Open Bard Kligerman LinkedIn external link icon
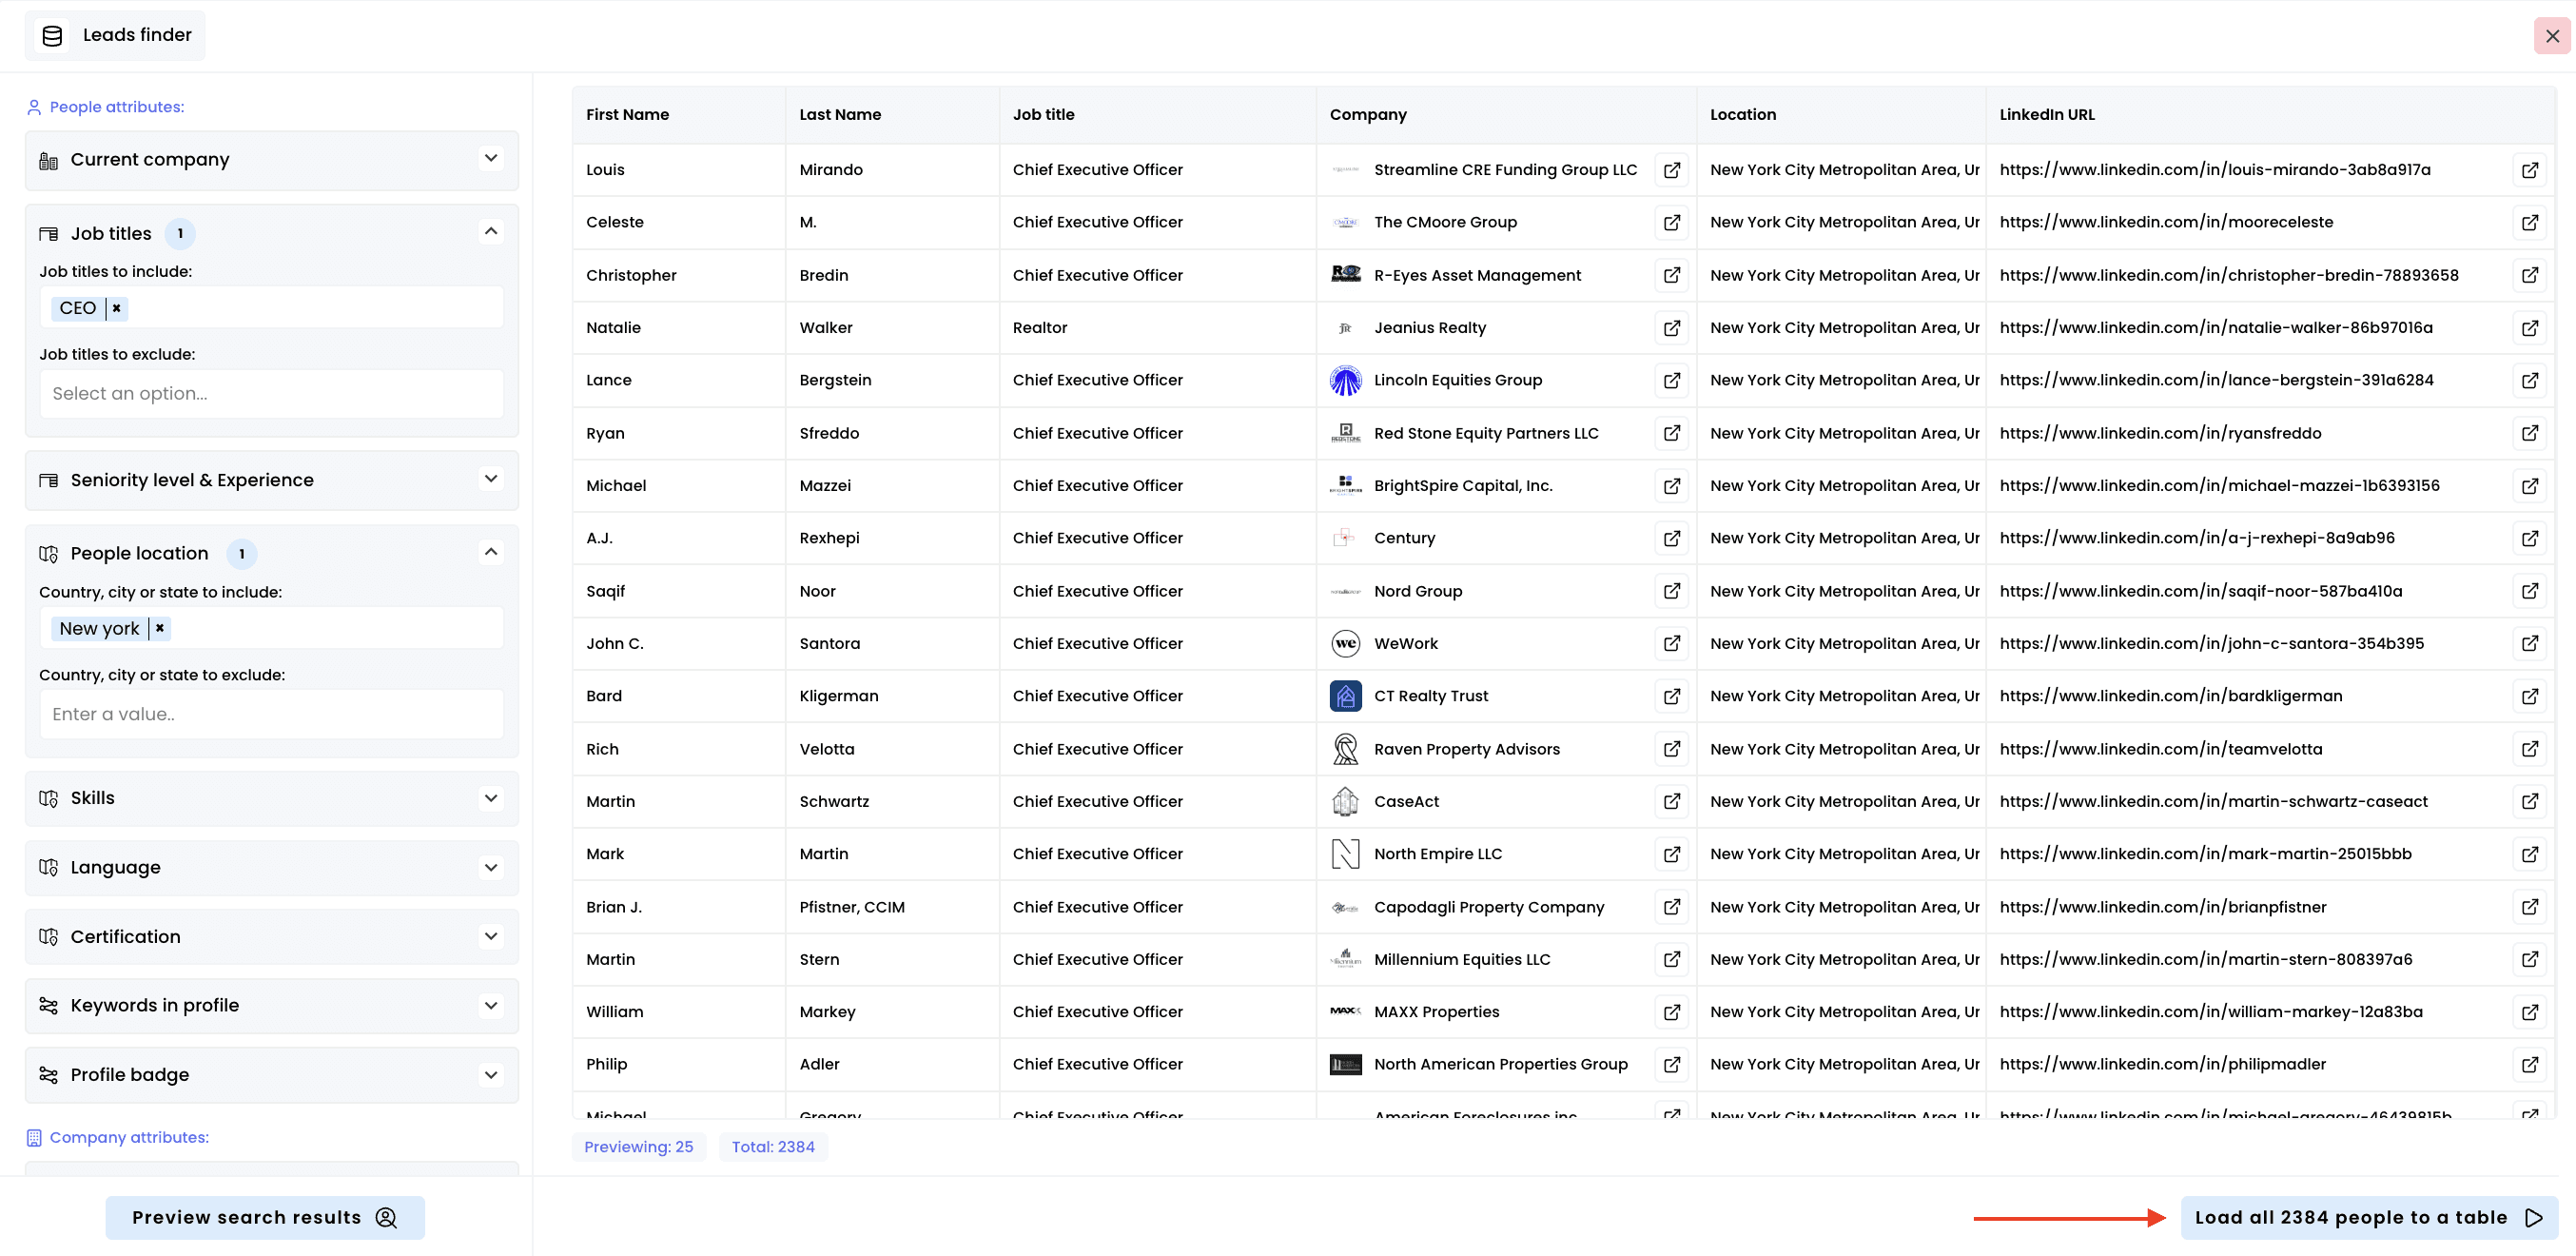Image resolution: width=2576 pixels, height=1256 pixels. coord(2529,696)
